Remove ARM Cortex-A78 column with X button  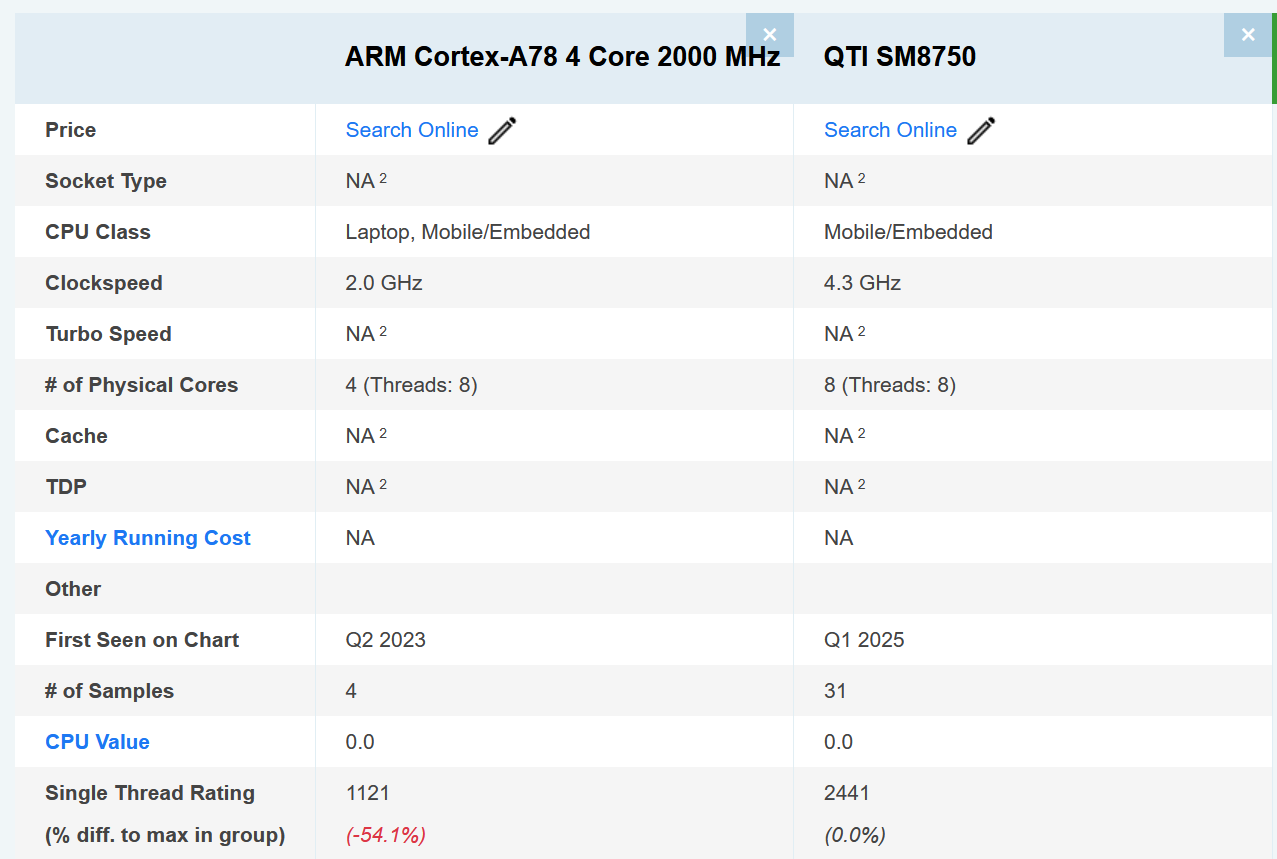tap(769, 35)
